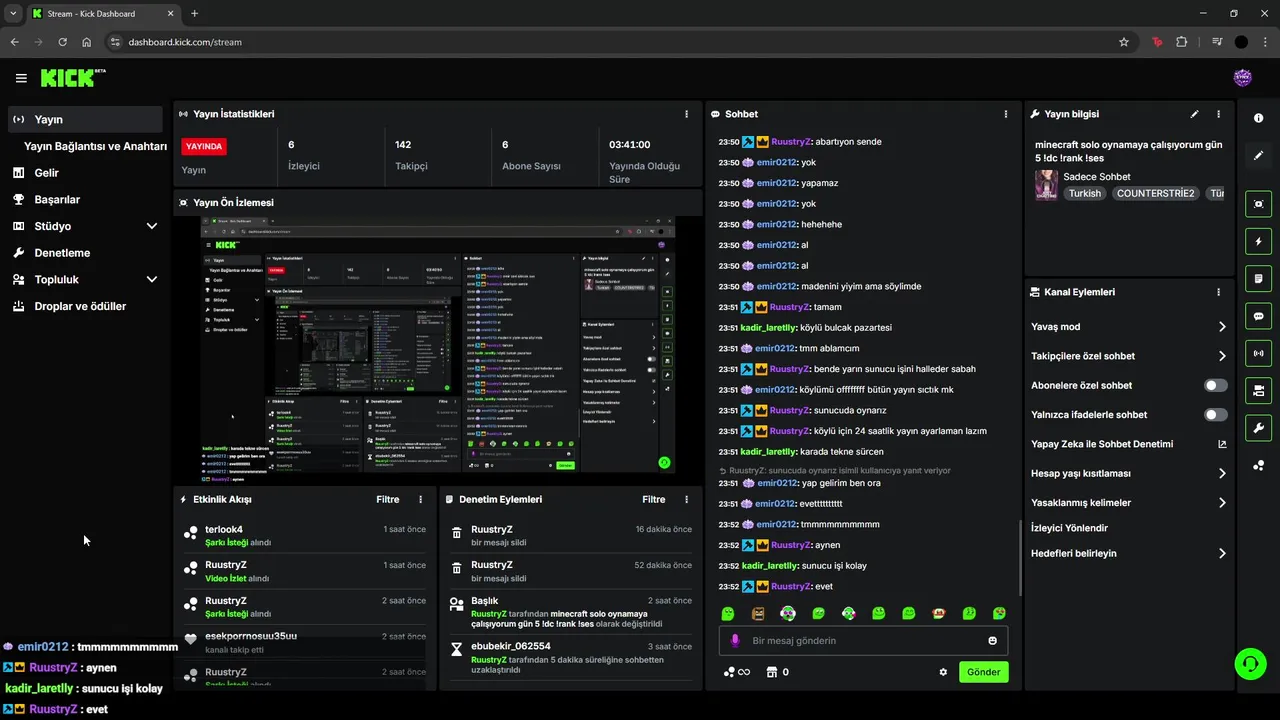This screenshot has width=1280, height=720.
Task: Toggle the wrench widget in right rail
Action: [x=1258, y=428]
